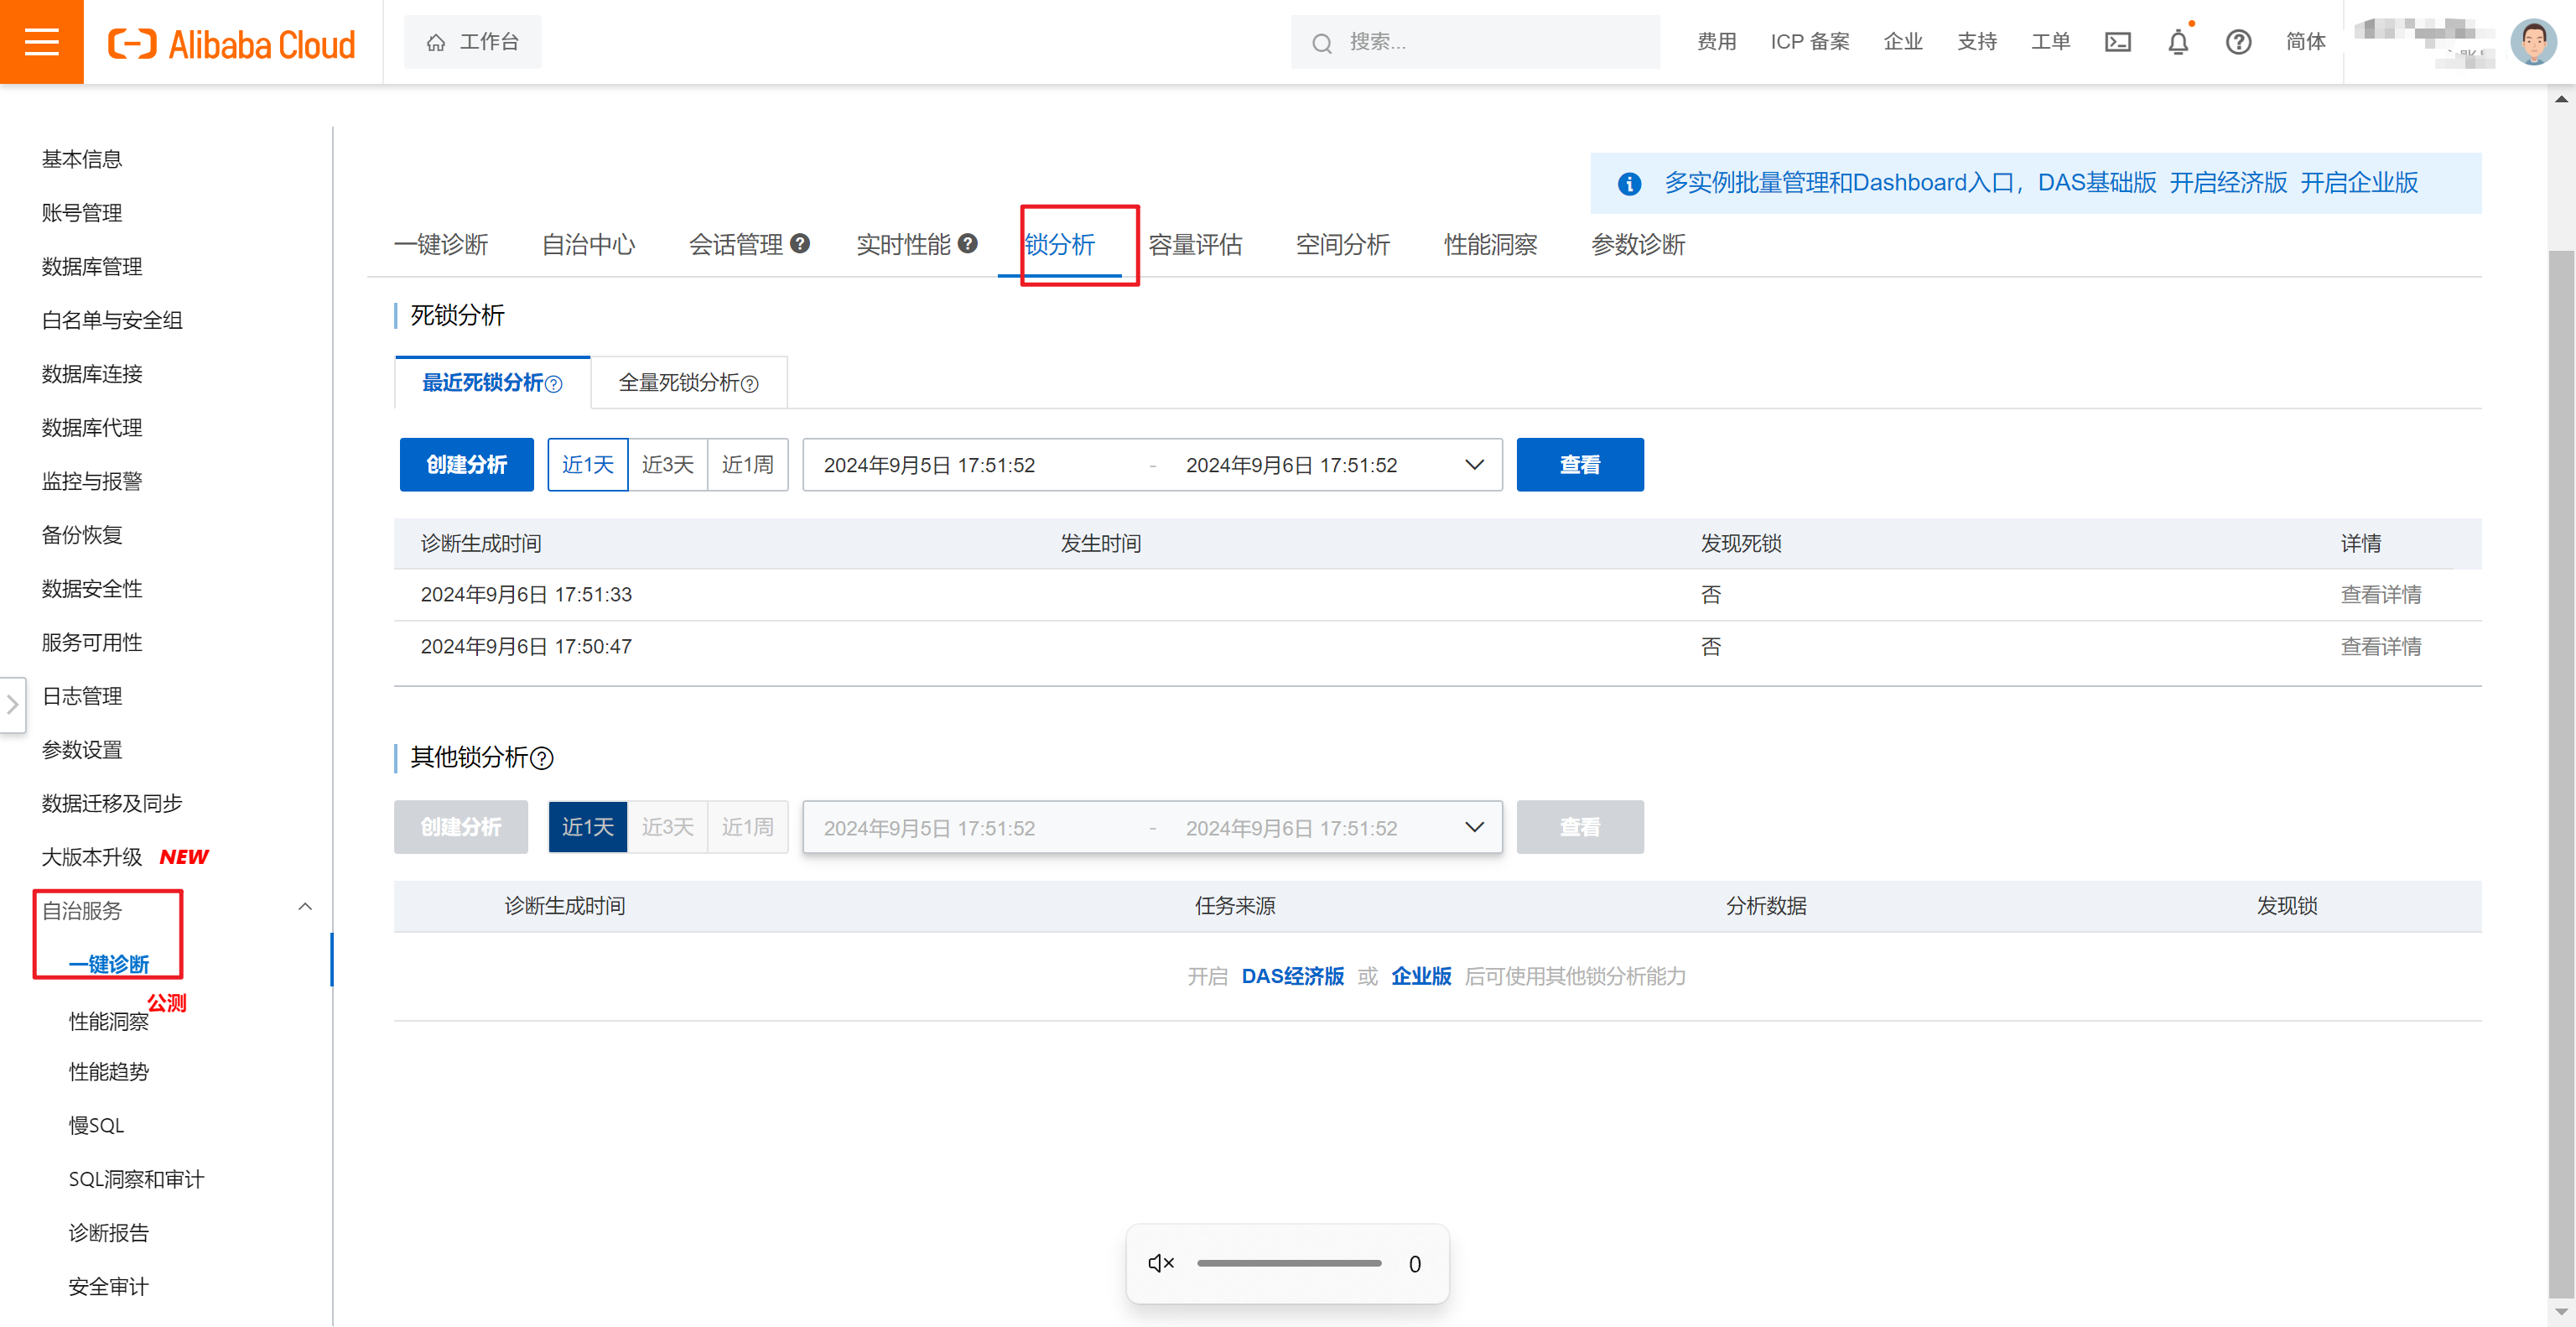Click the blue 创建分析 button
This screenshot has width=2576, height=1327.
[466, 465]
